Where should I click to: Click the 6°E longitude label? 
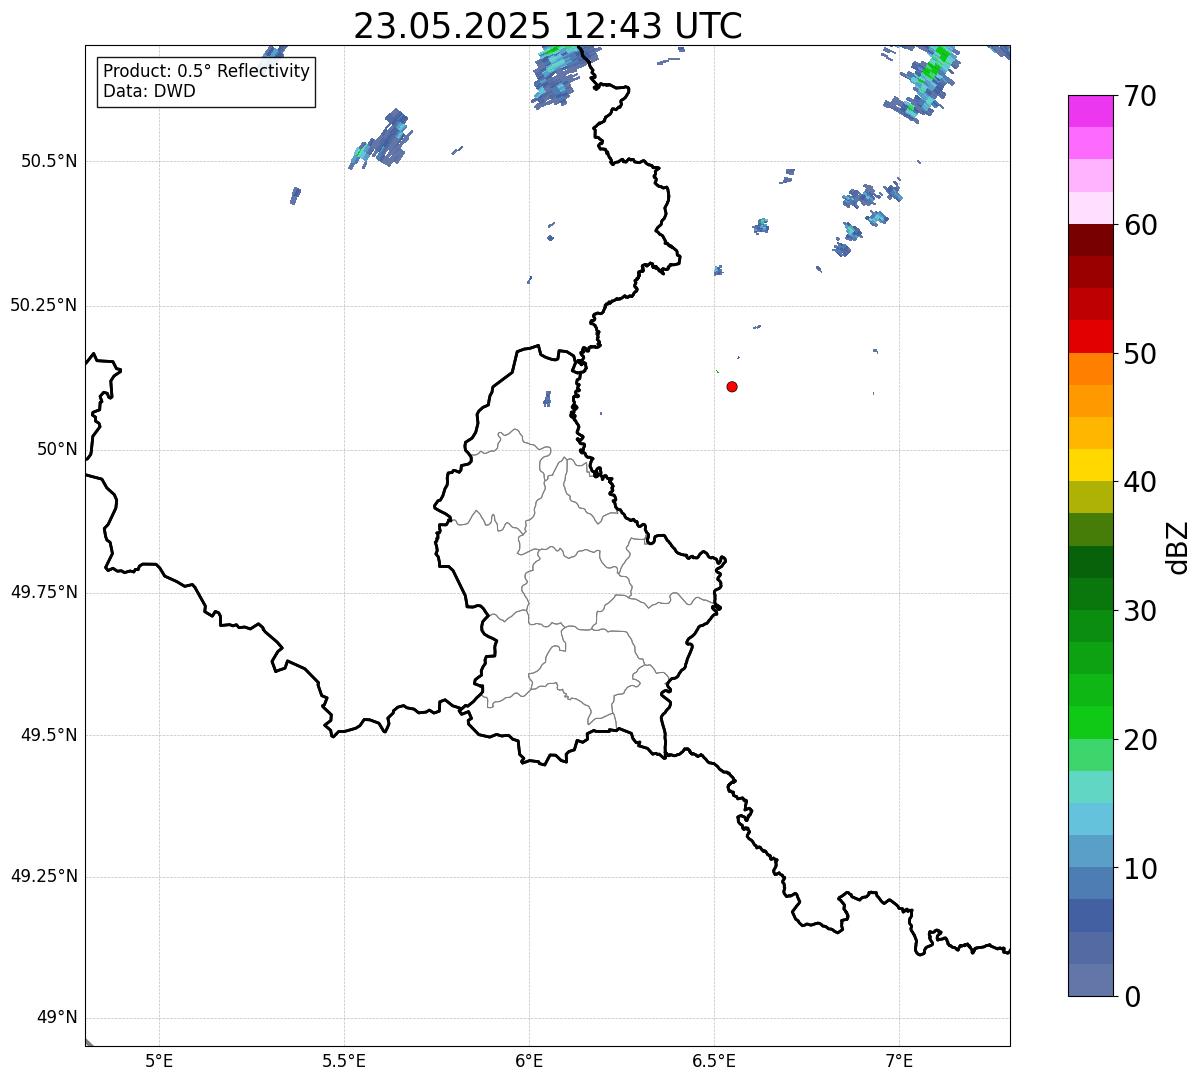[x=529, y=1060]
